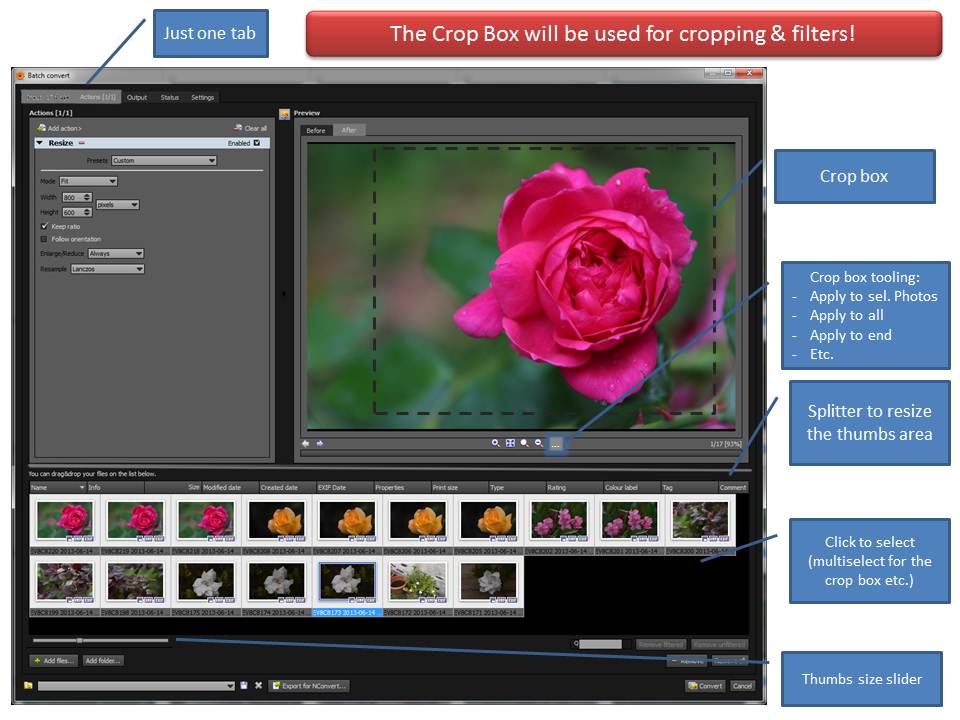Image resolution: width=960 pixels, height=720 pixels.
Task: Open the Presets Custom dropdown
Action: tap(164, 160)
